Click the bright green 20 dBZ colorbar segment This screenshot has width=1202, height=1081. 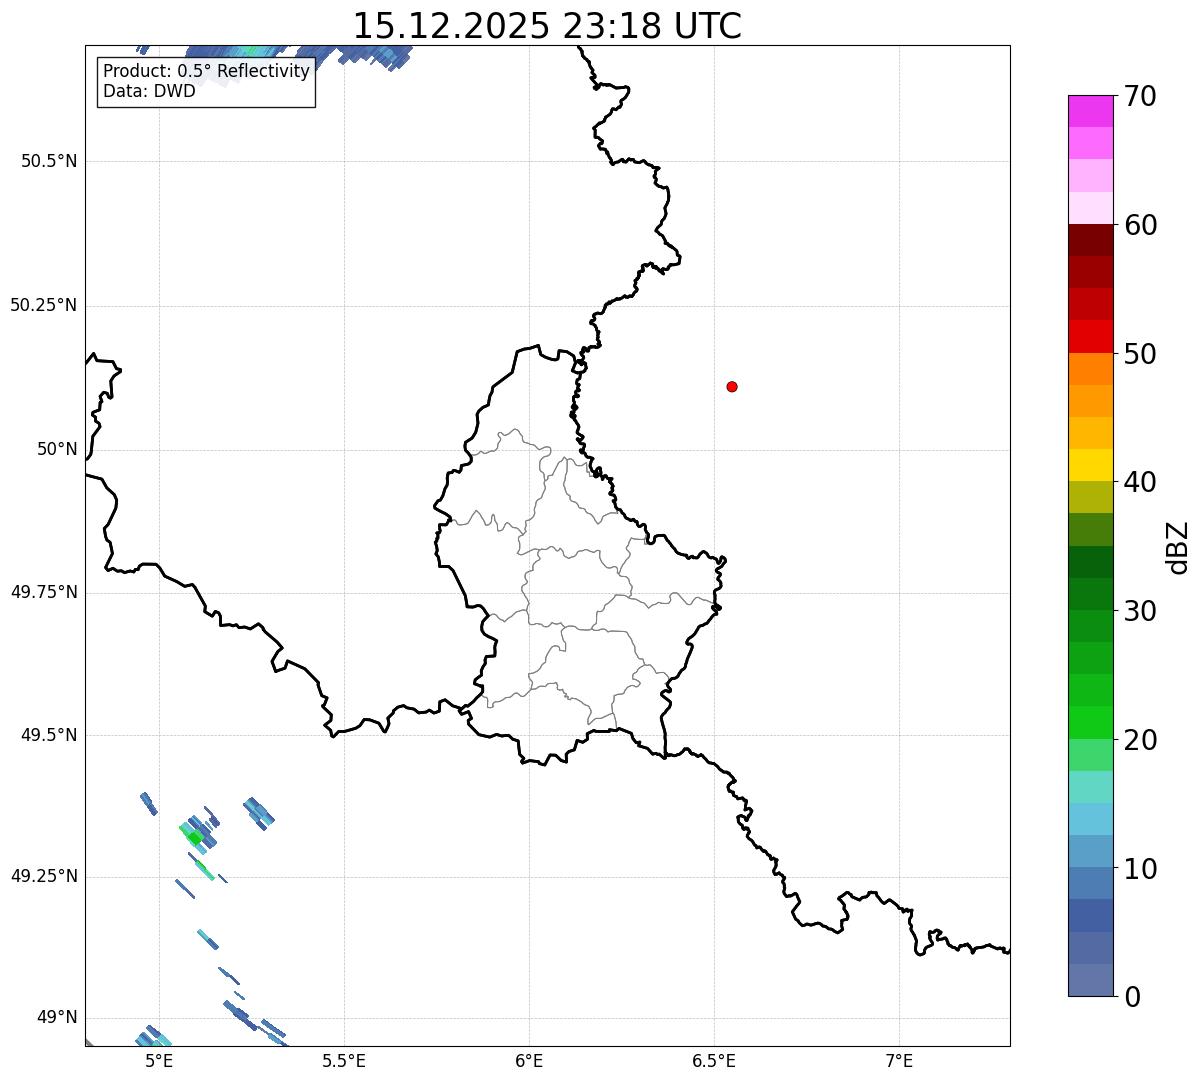pos(1090,723)
